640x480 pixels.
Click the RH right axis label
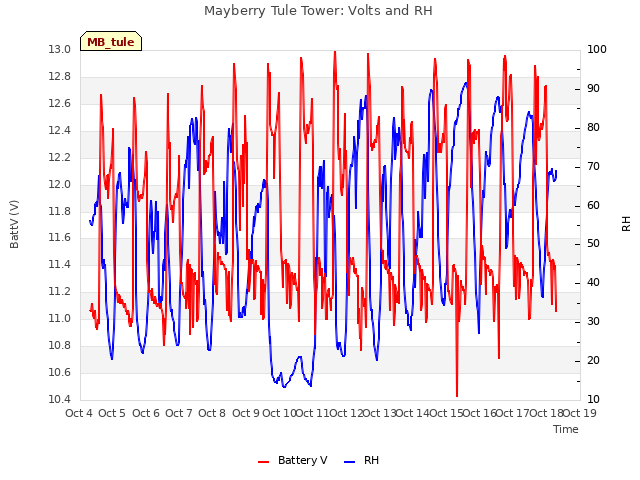point(626,224)
